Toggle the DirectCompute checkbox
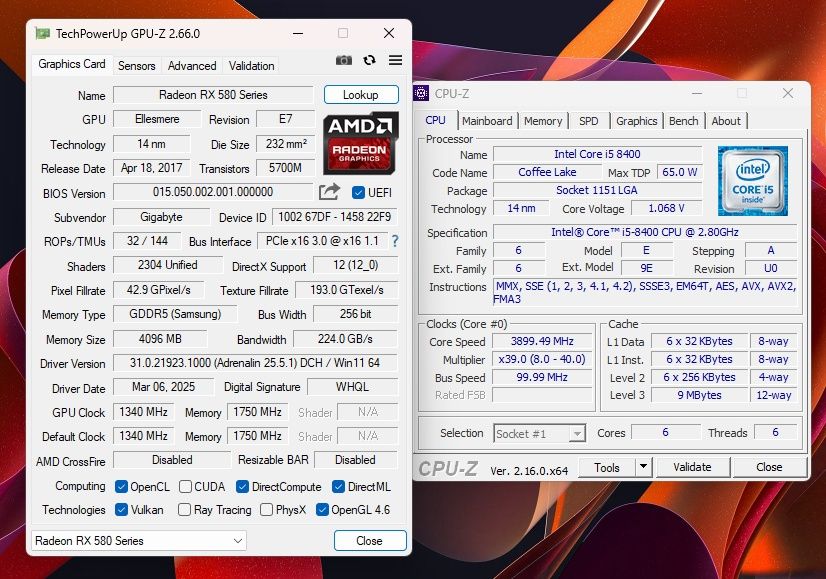 pyautogui.click(x=242, y=487)
